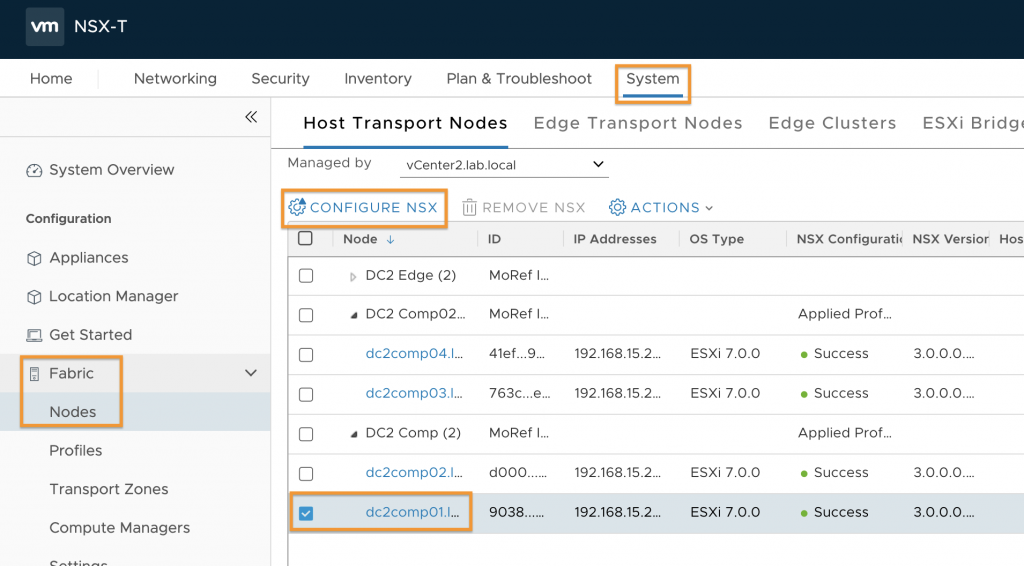Viewport: 1024px width, 566px height.
Task: Open the Managed by vCenter2.lab.local dropdown
Action: pyautogui.click(x=504, y=165)
